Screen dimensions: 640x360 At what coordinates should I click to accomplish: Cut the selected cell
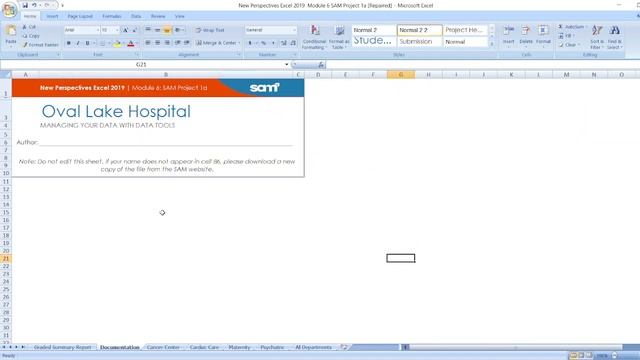(29, 27)
